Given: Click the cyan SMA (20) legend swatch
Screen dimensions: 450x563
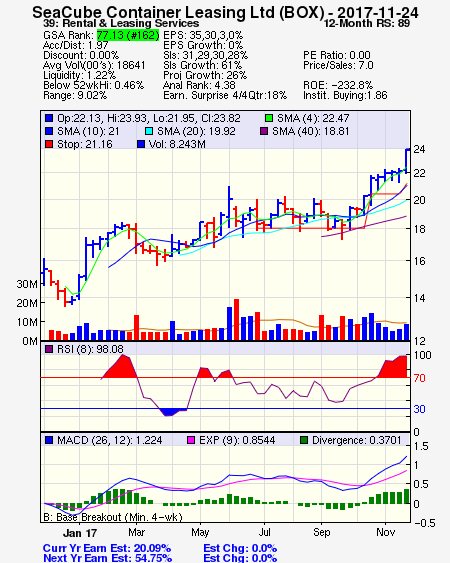Looking at the screenshot, I should [149, 131].
